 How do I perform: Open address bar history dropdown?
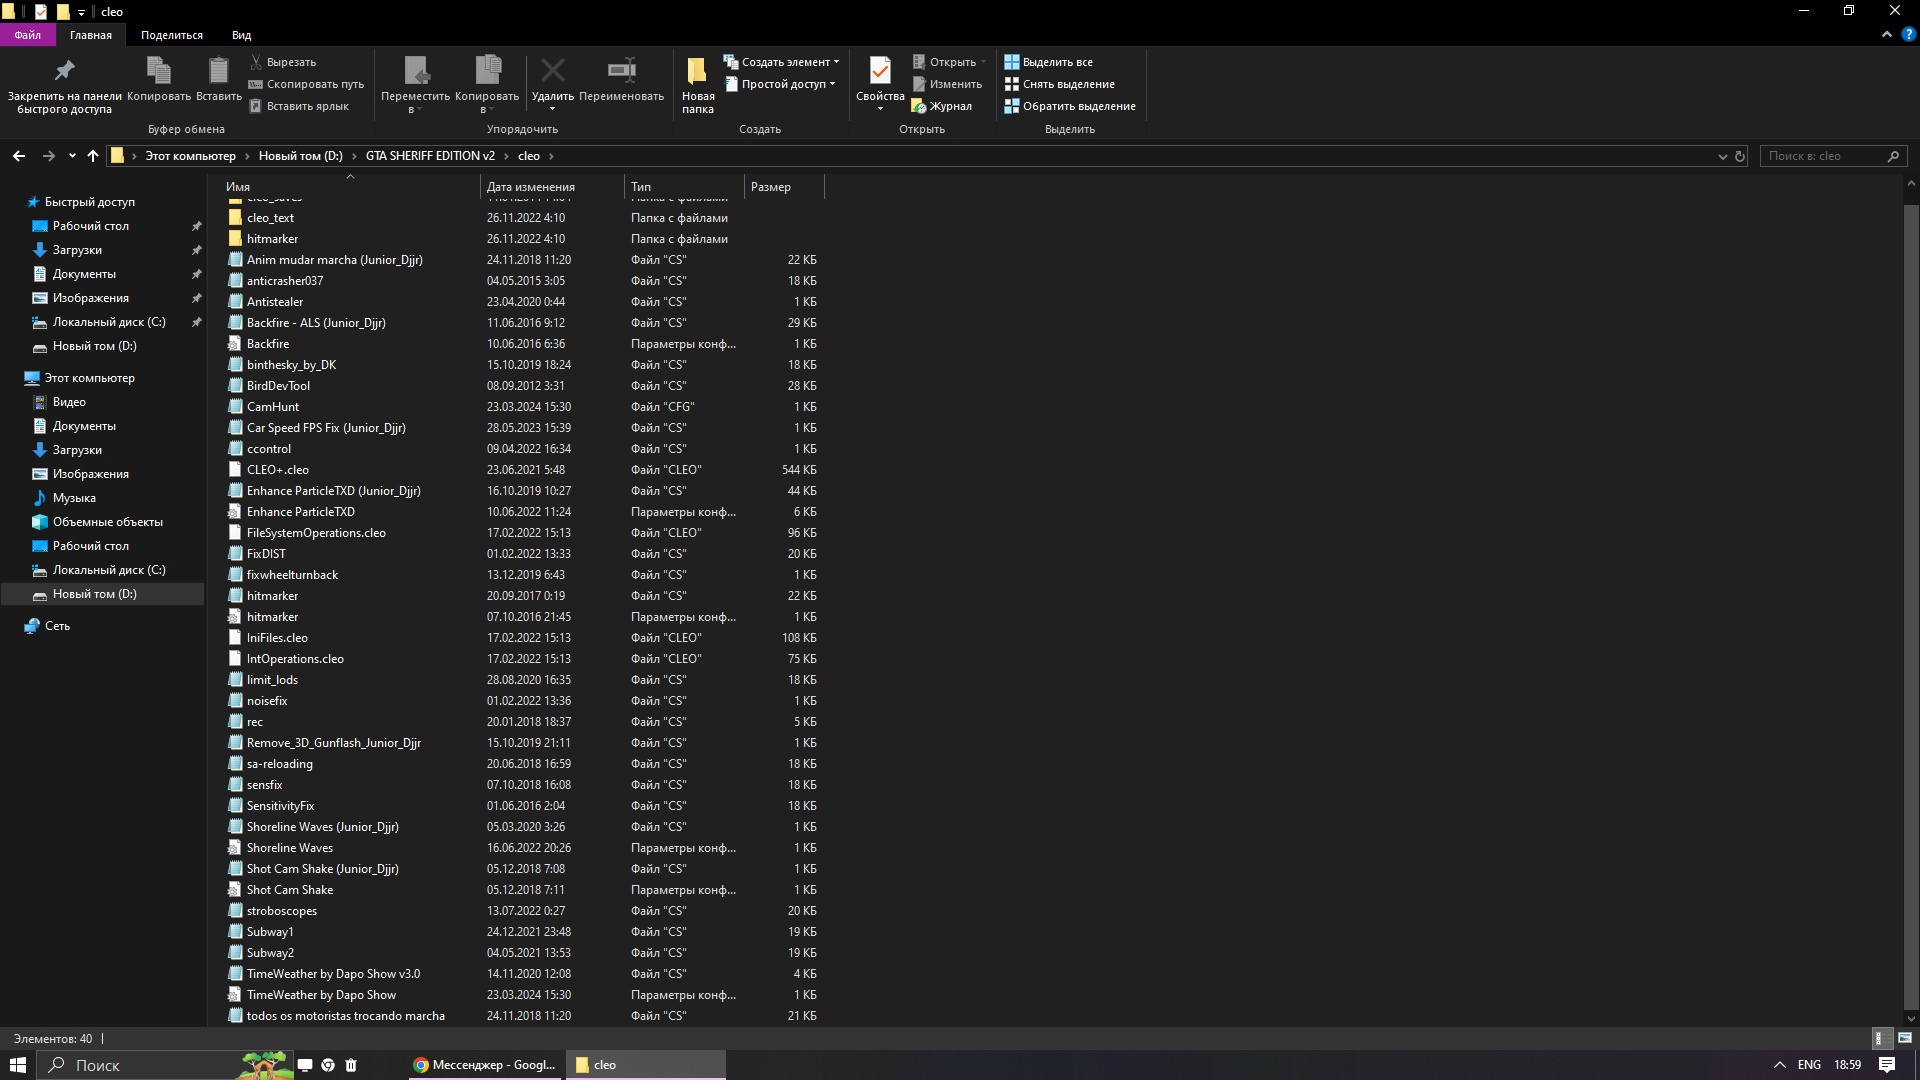1722,156
